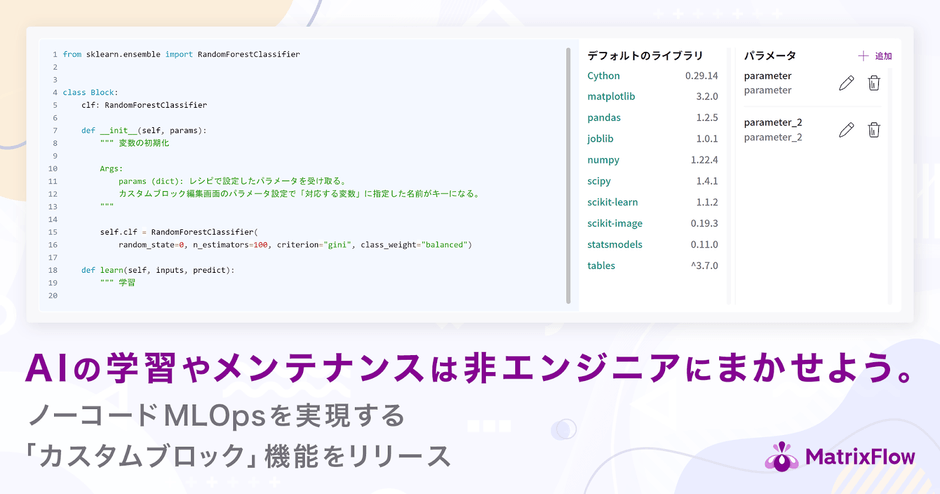Click scikit-learn in the library list
The width and height of the screenshot is (940, 494).
[x=613, y=202]
